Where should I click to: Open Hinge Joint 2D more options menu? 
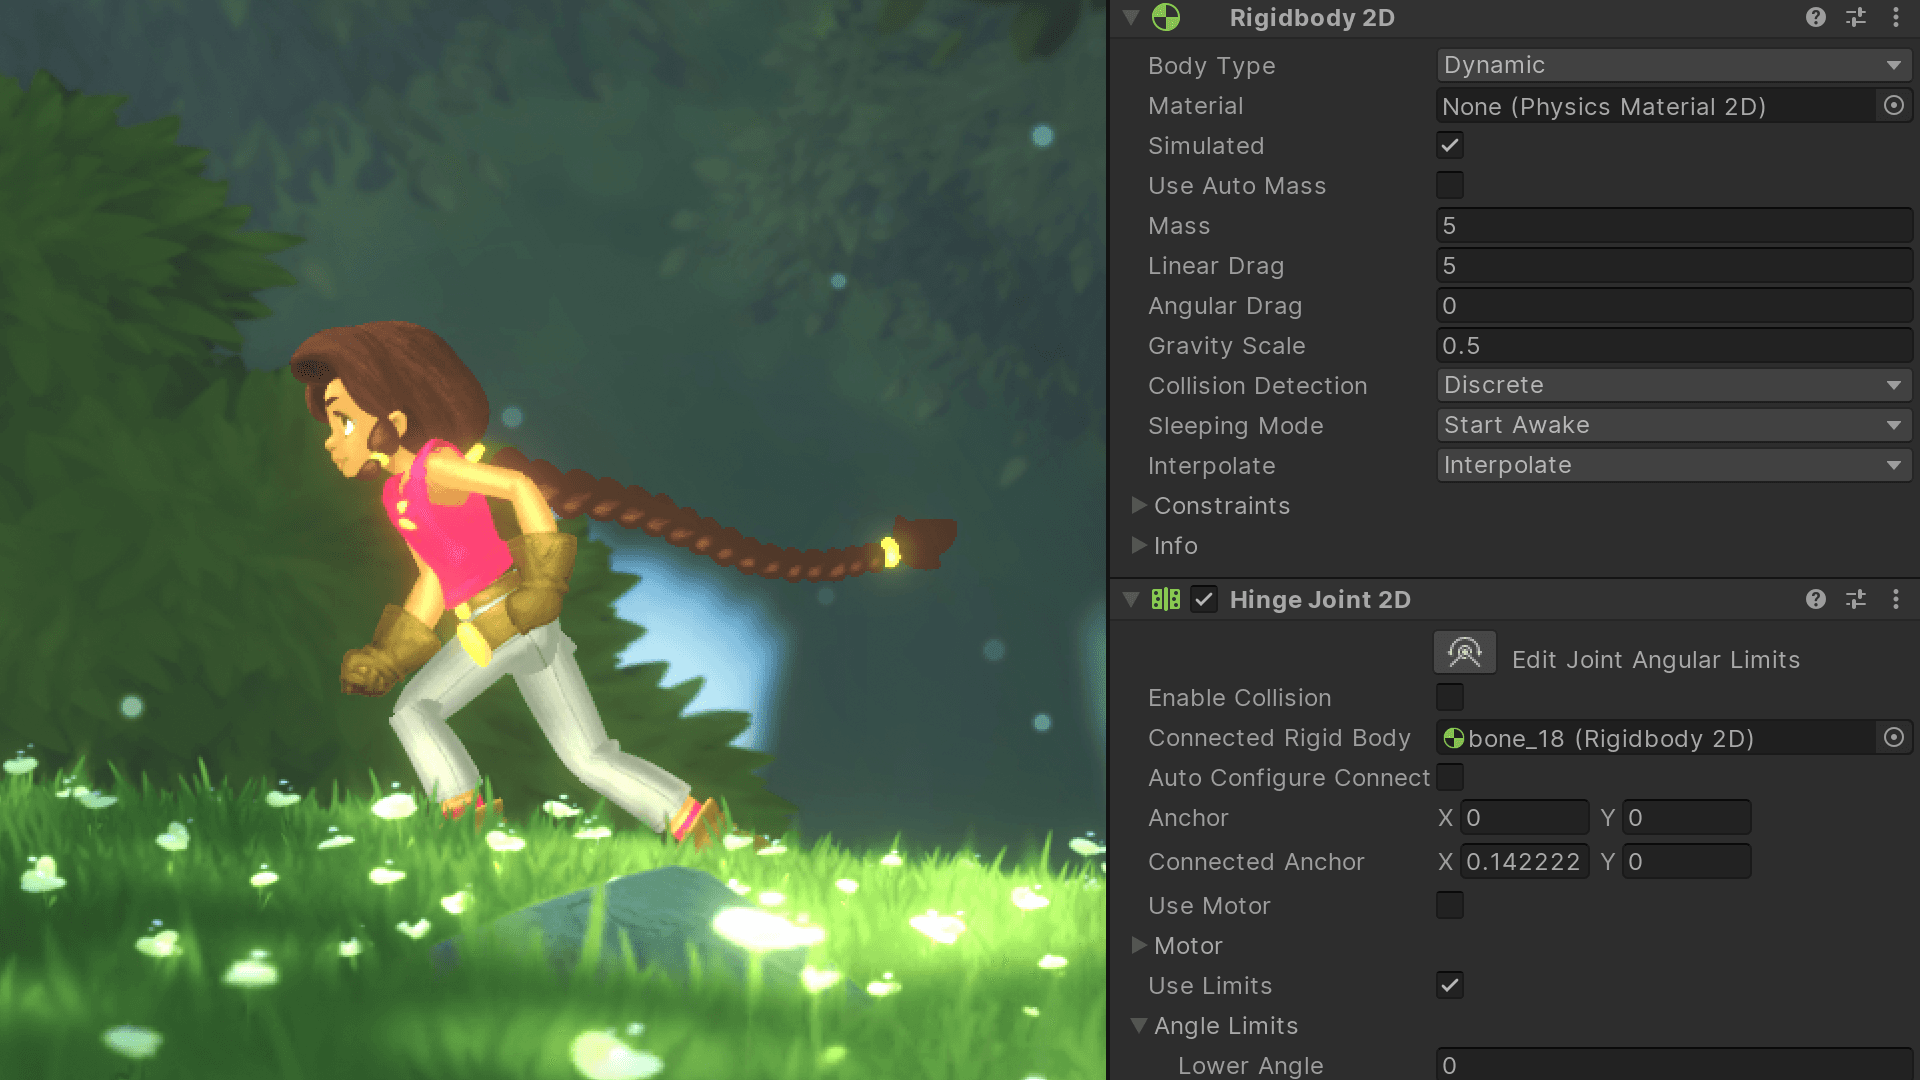coord(1896,599)
